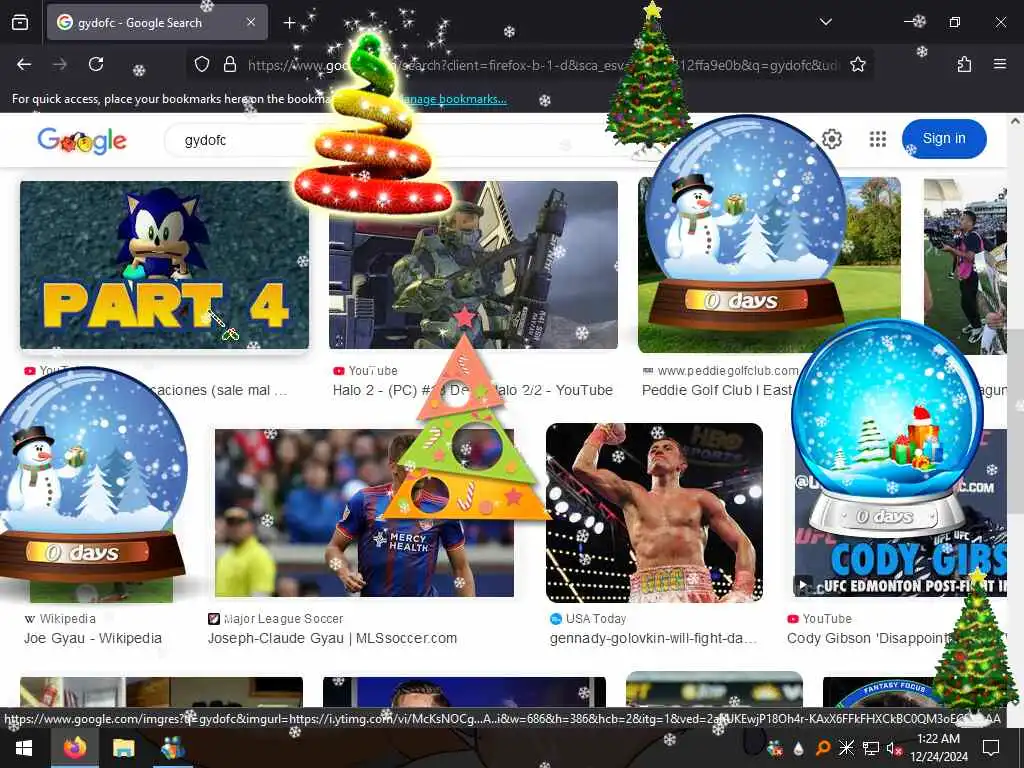The width and height of the screenshot is (1024, 768).
Task: Click the colorful ornaments tray icon
Action: [775, 748]
